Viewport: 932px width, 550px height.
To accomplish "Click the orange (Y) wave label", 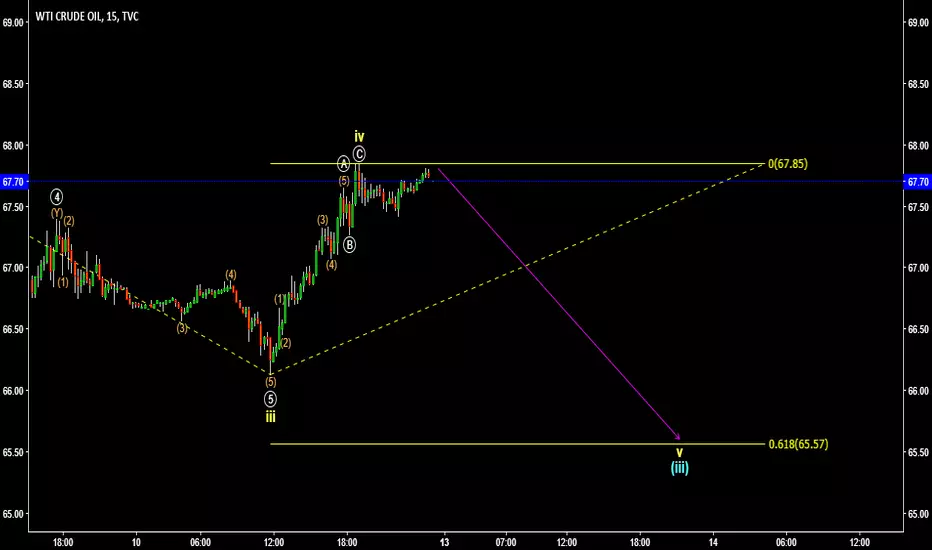I will pyautogui.click(x=56, y=213).
